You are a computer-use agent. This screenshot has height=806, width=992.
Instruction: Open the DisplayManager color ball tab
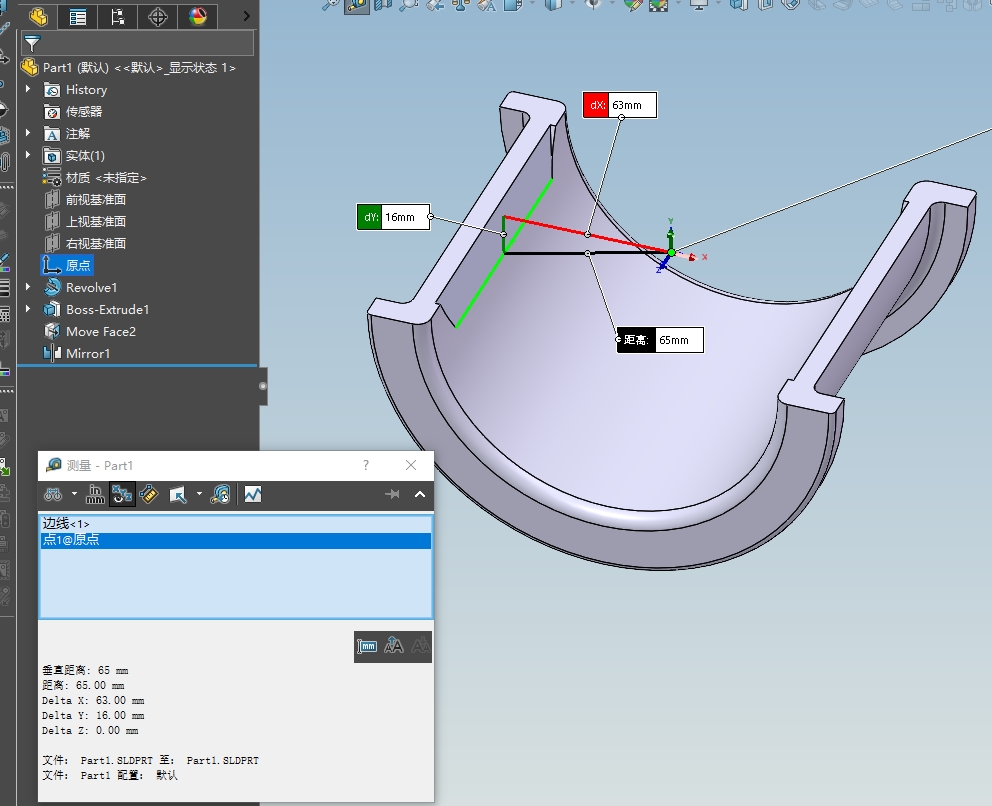pos(198,16)
